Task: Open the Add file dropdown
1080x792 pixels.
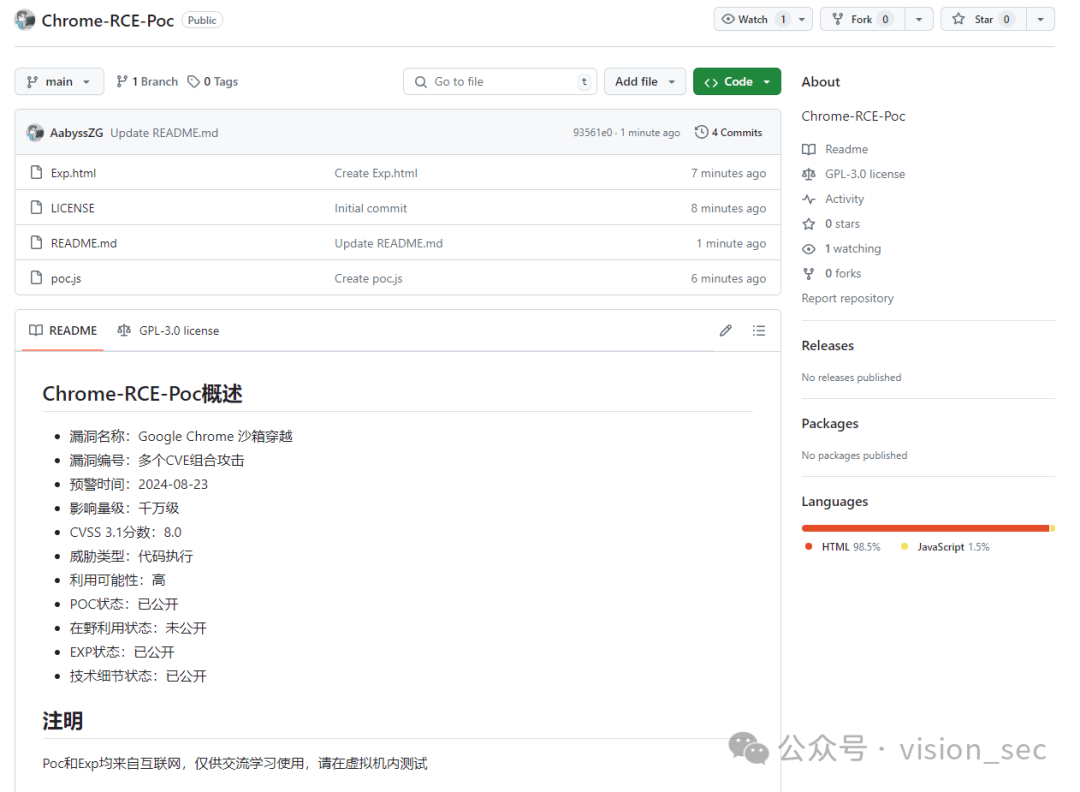Action: (x=645, y=81)
